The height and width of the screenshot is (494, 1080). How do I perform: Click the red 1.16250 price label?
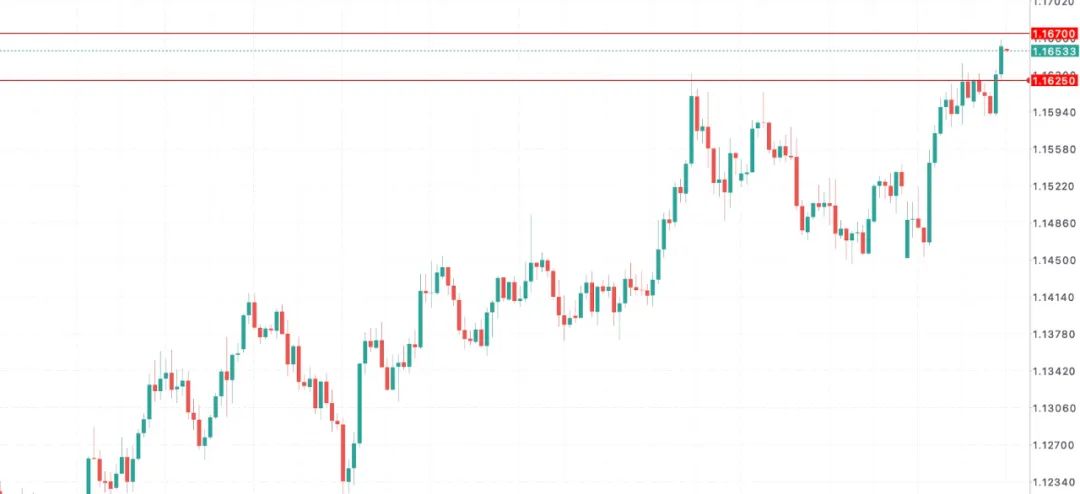[1054, 80]
